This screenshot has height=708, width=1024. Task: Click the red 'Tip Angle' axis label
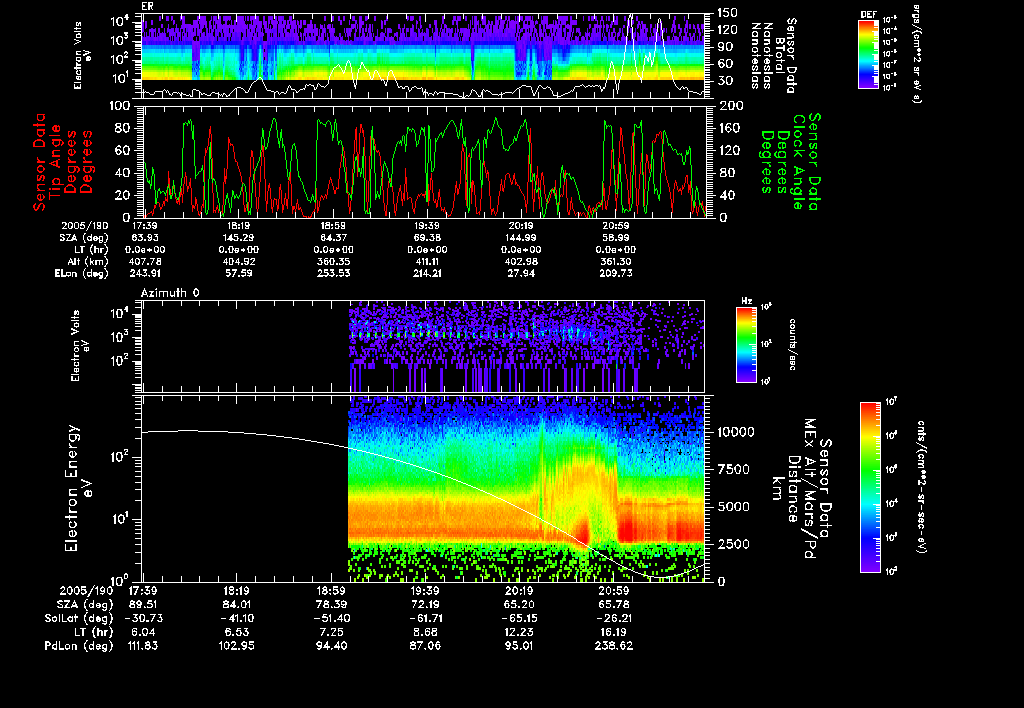[56, 162]
